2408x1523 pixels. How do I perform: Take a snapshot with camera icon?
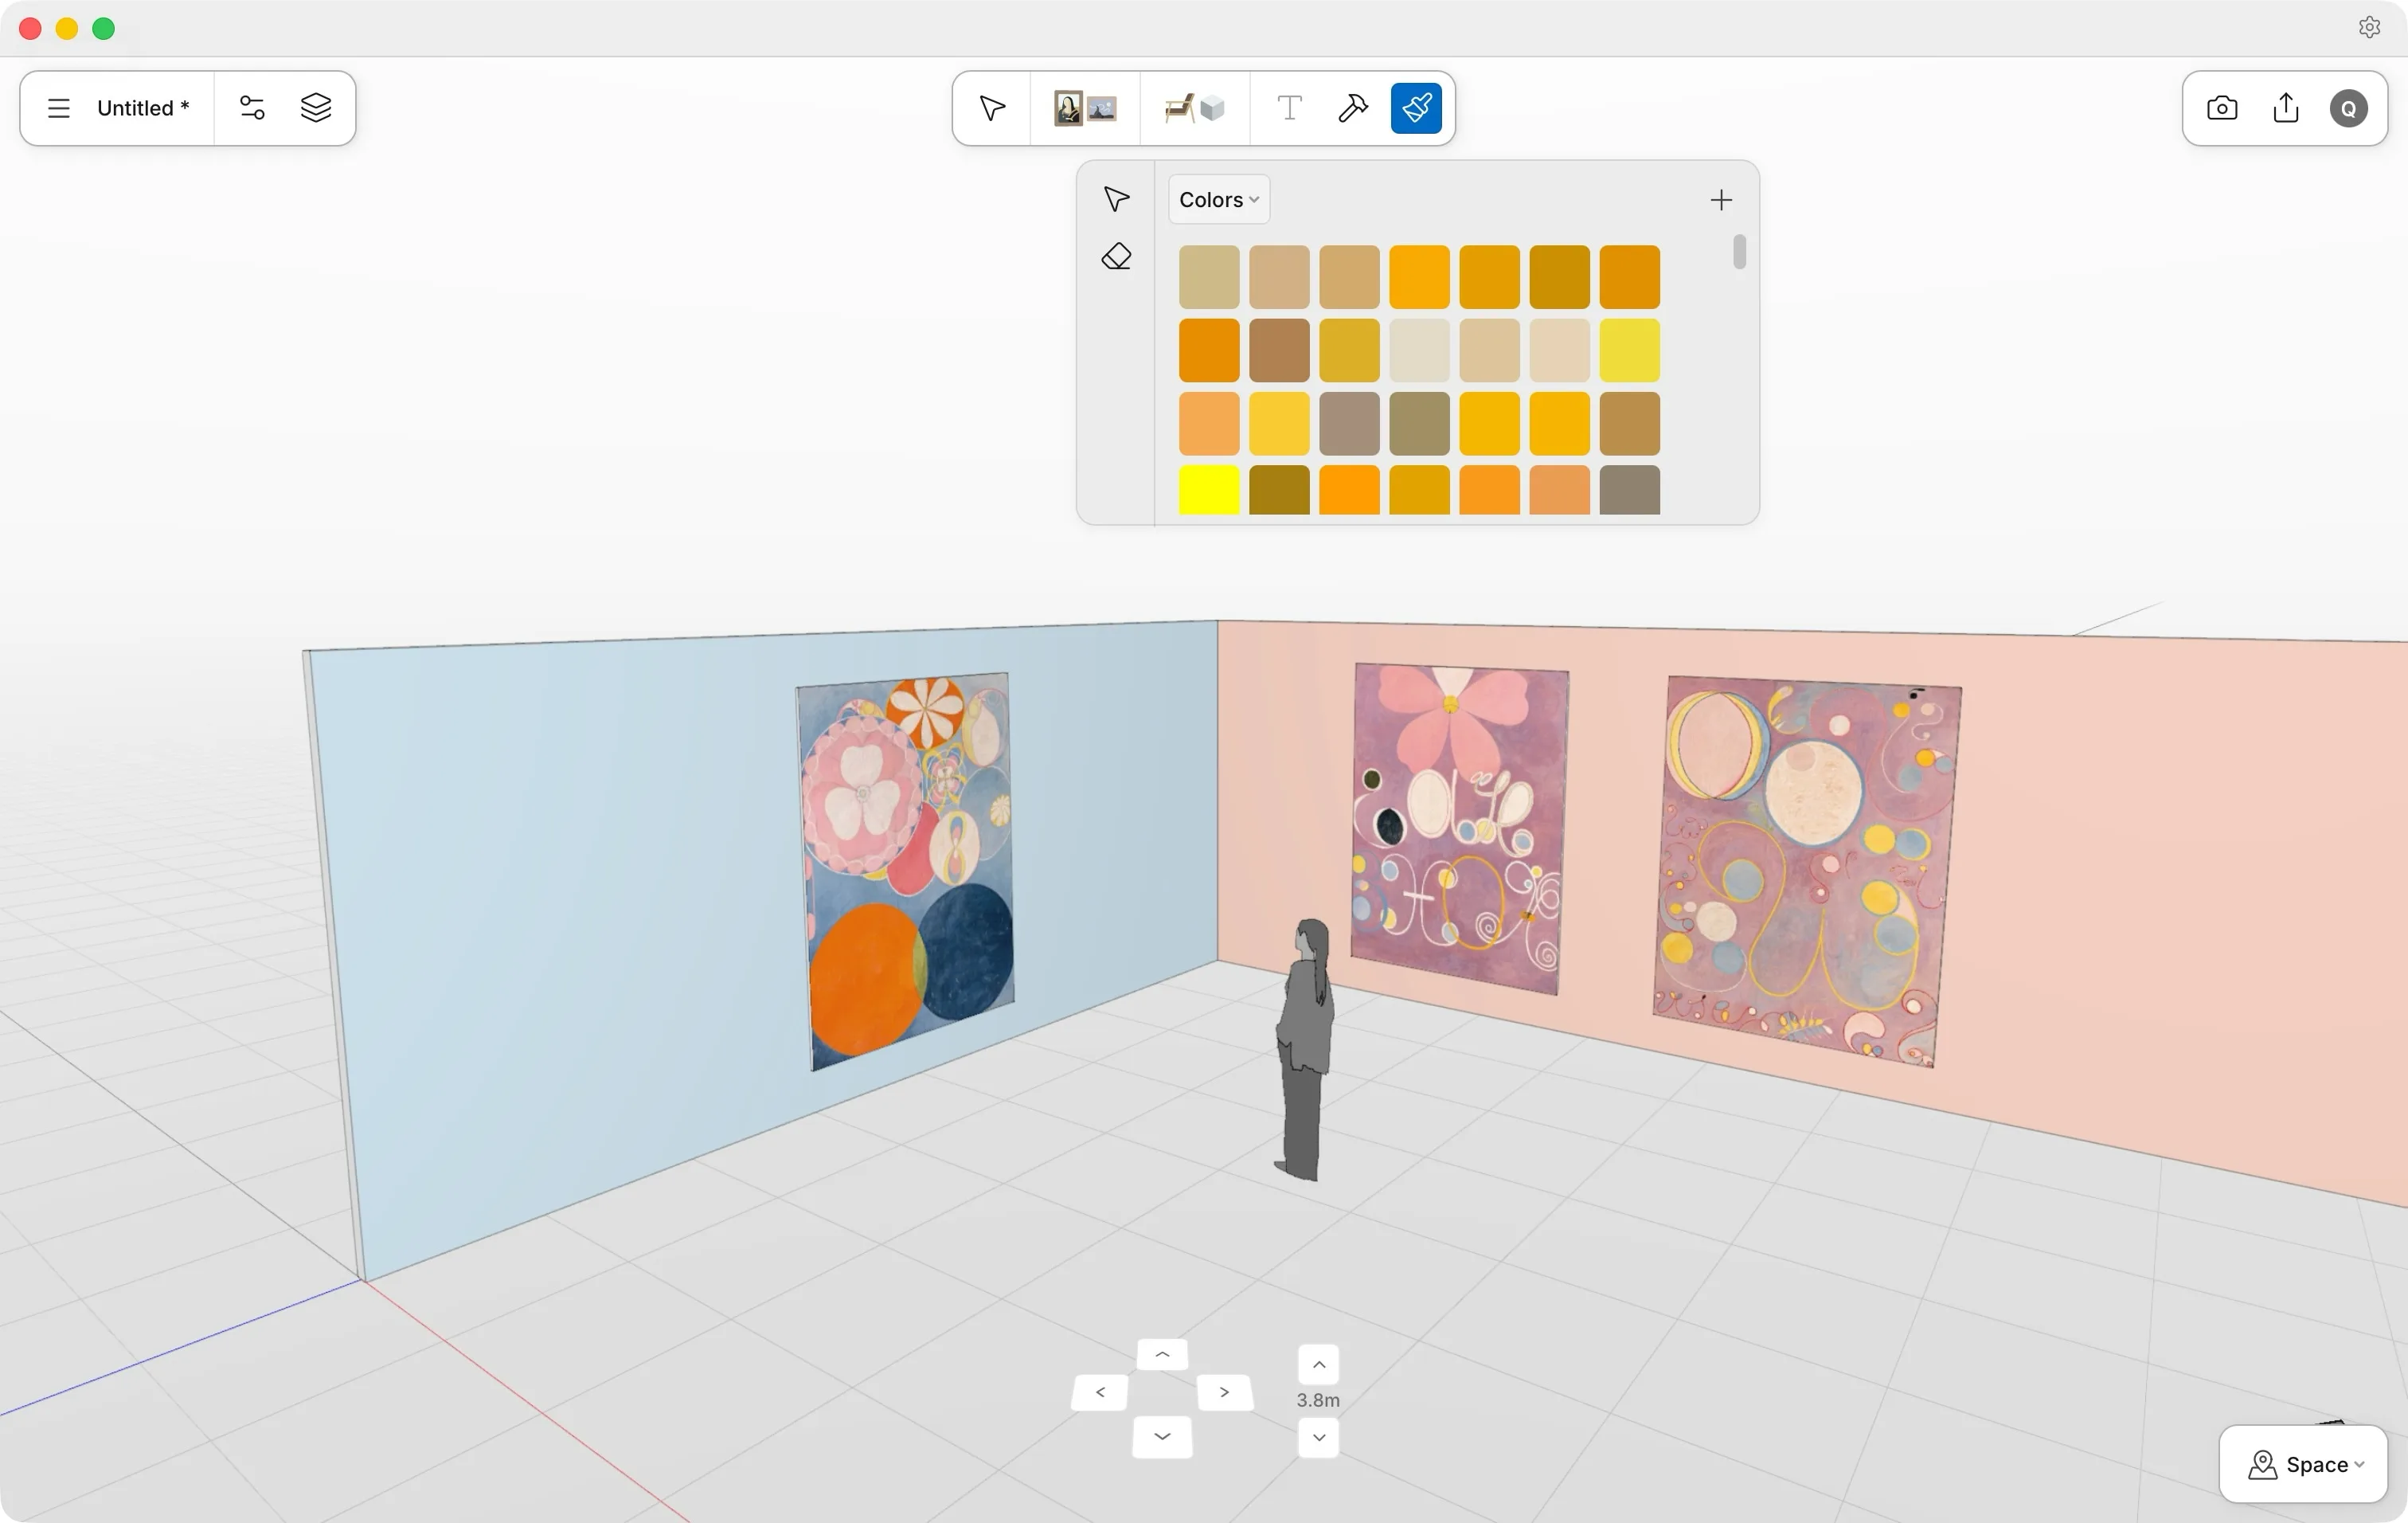[2222, 108]
